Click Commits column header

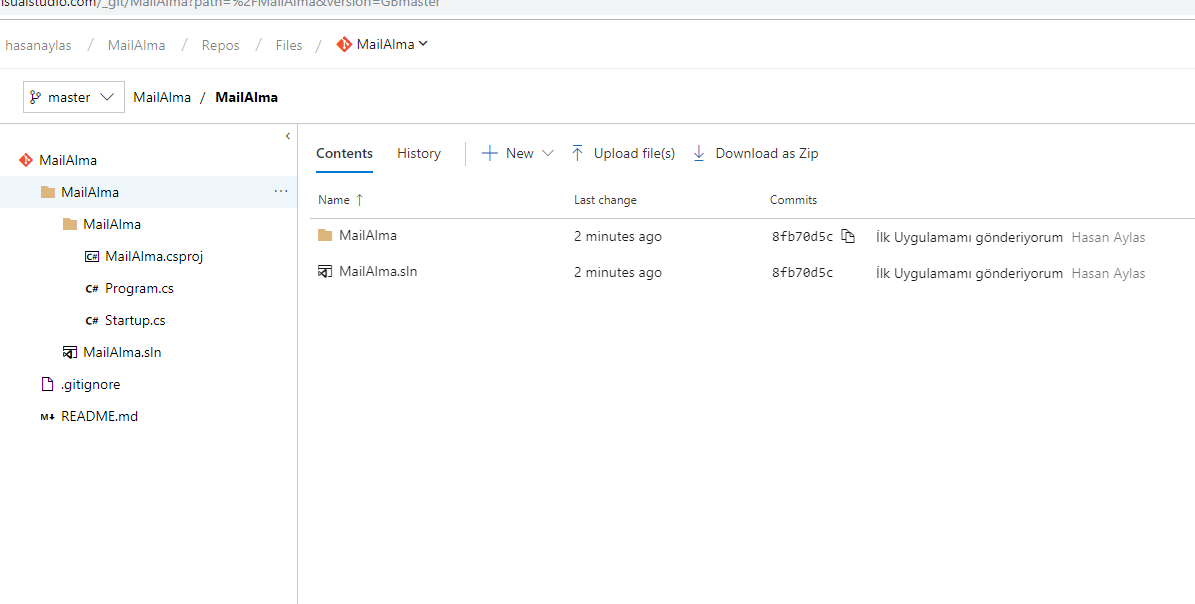pos(793,200)
